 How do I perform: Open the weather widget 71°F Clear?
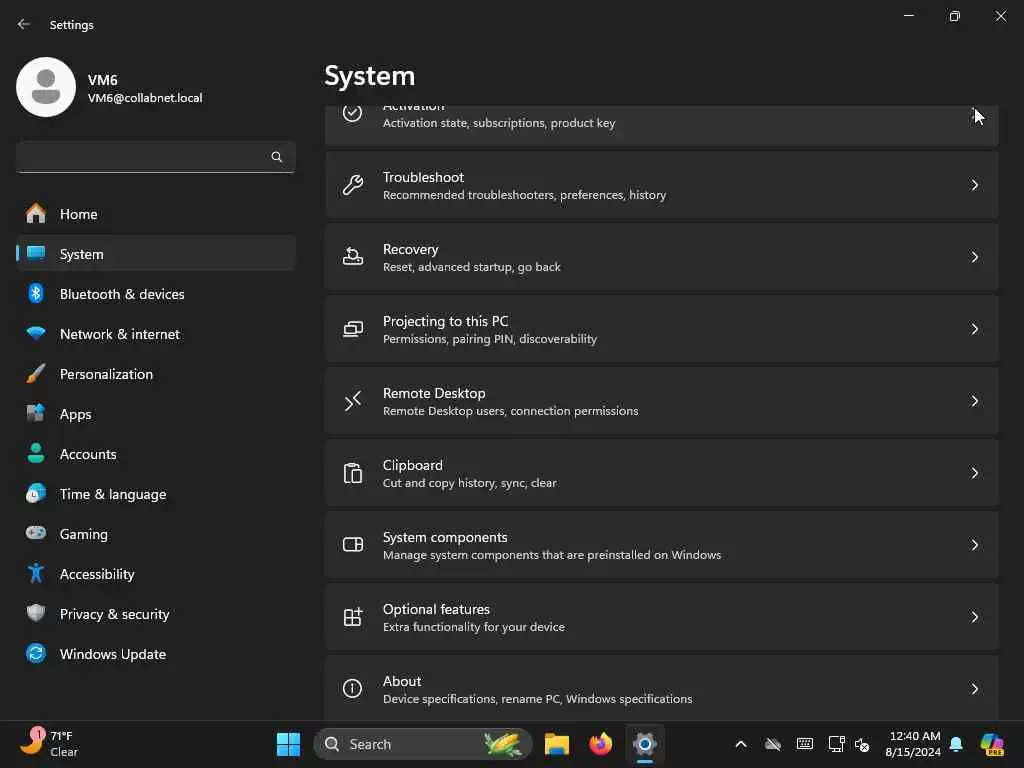click(49, 743)
